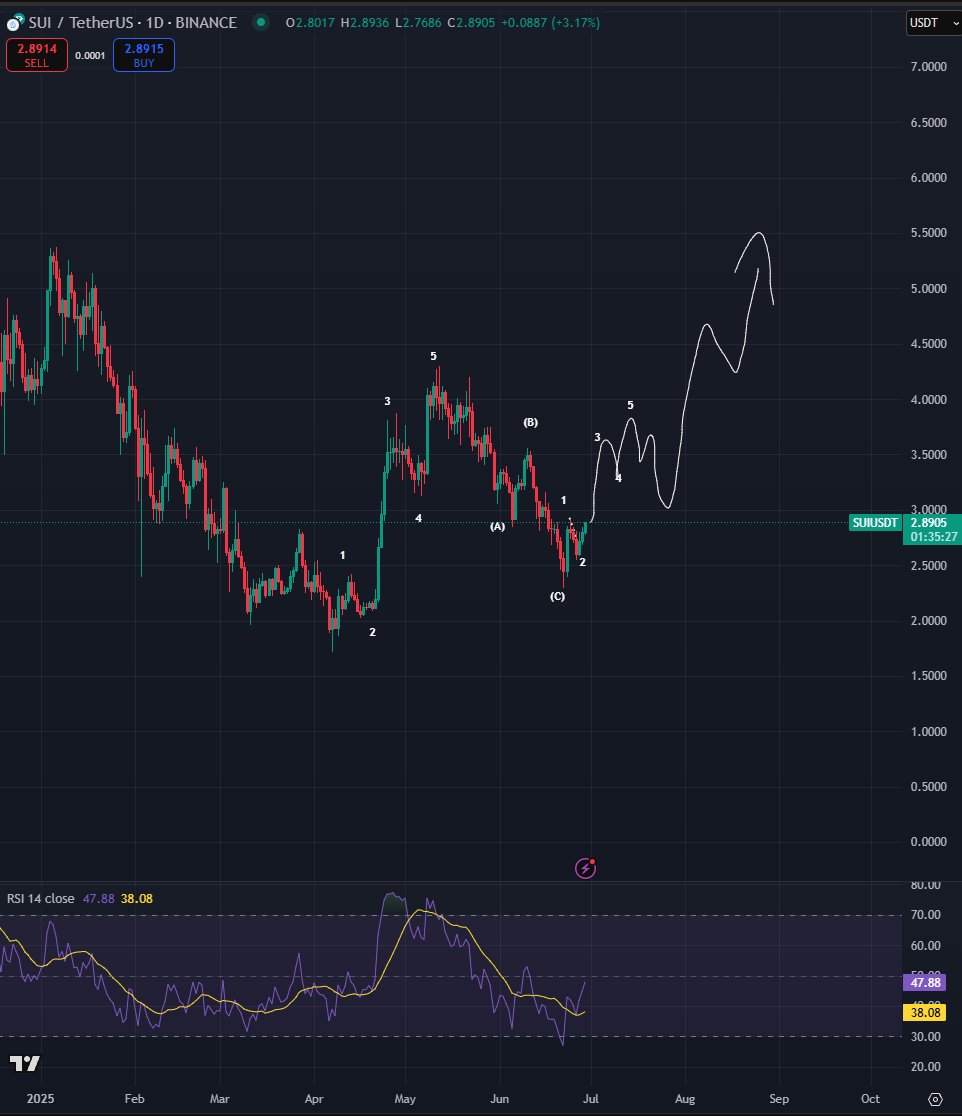Click the 0.0001 spread value
Screen dimensions: 962x1116
91,55
